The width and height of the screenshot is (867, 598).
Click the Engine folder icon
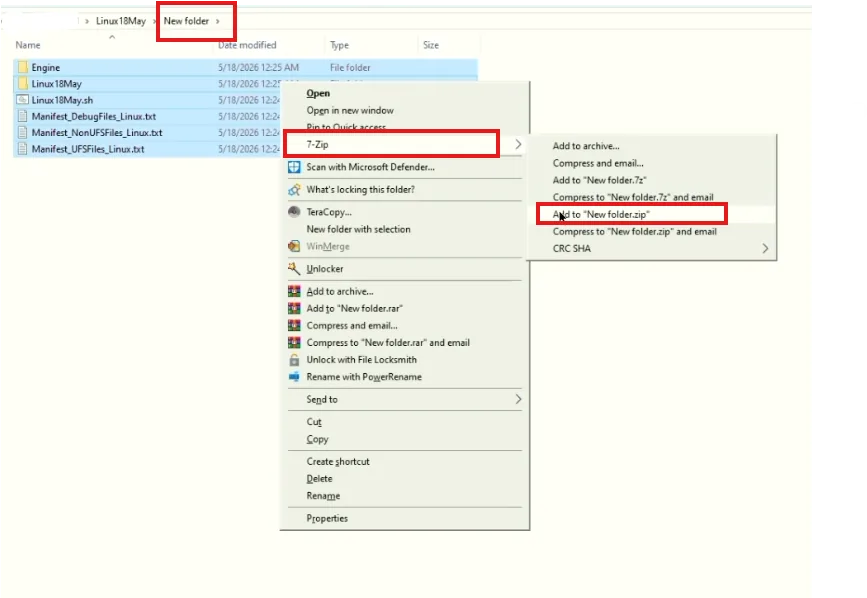pos(23,67)
